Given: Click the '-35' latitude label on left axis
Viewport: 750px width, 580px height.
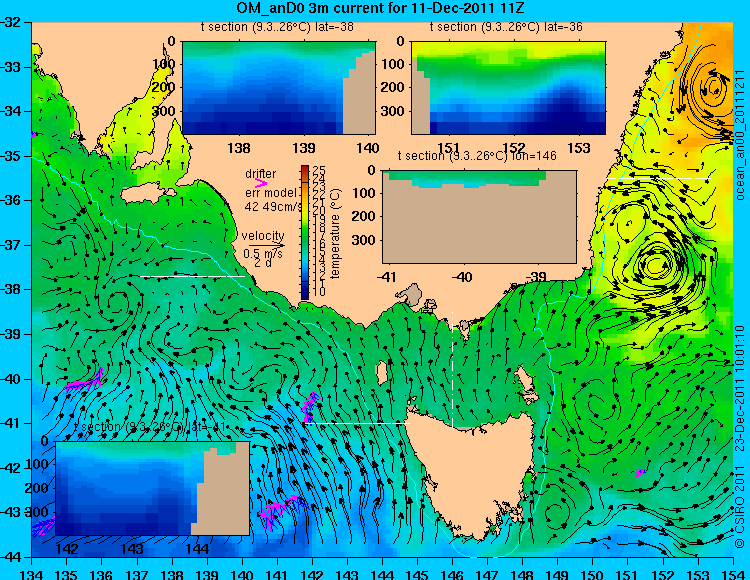Looking at the screenshot, I should (x=11, y=156).
